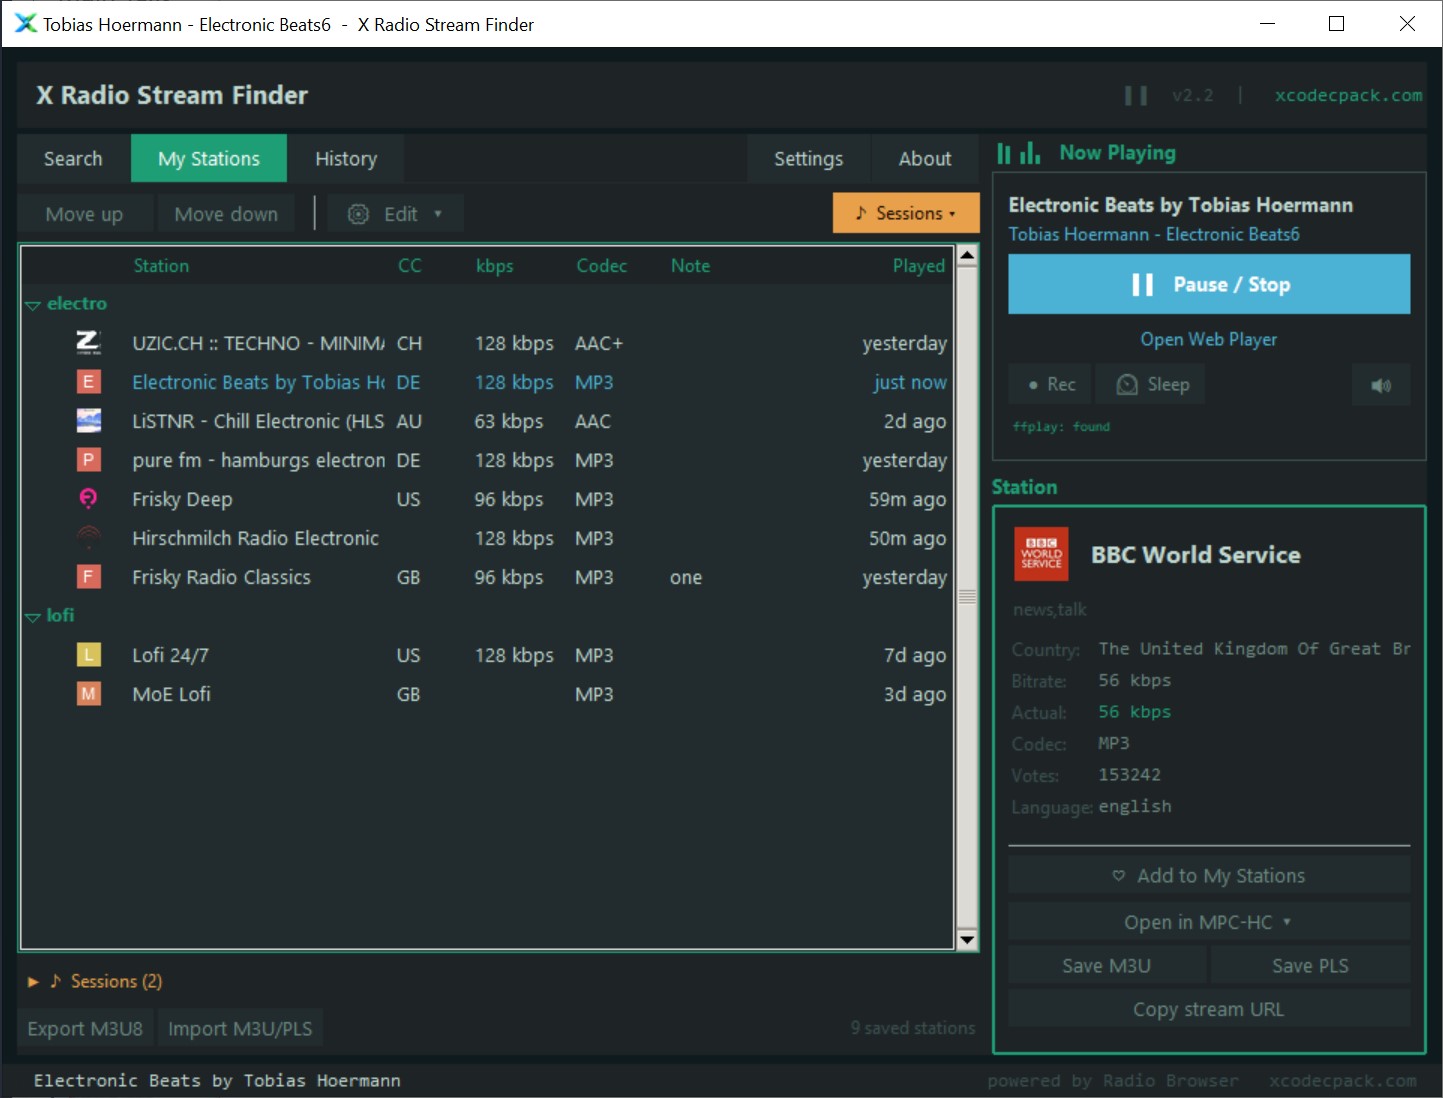Open the orange Sessions dropdown
Viewport: 1443px width, 1098px height.
pyautogui.click(x=906, y=213)
